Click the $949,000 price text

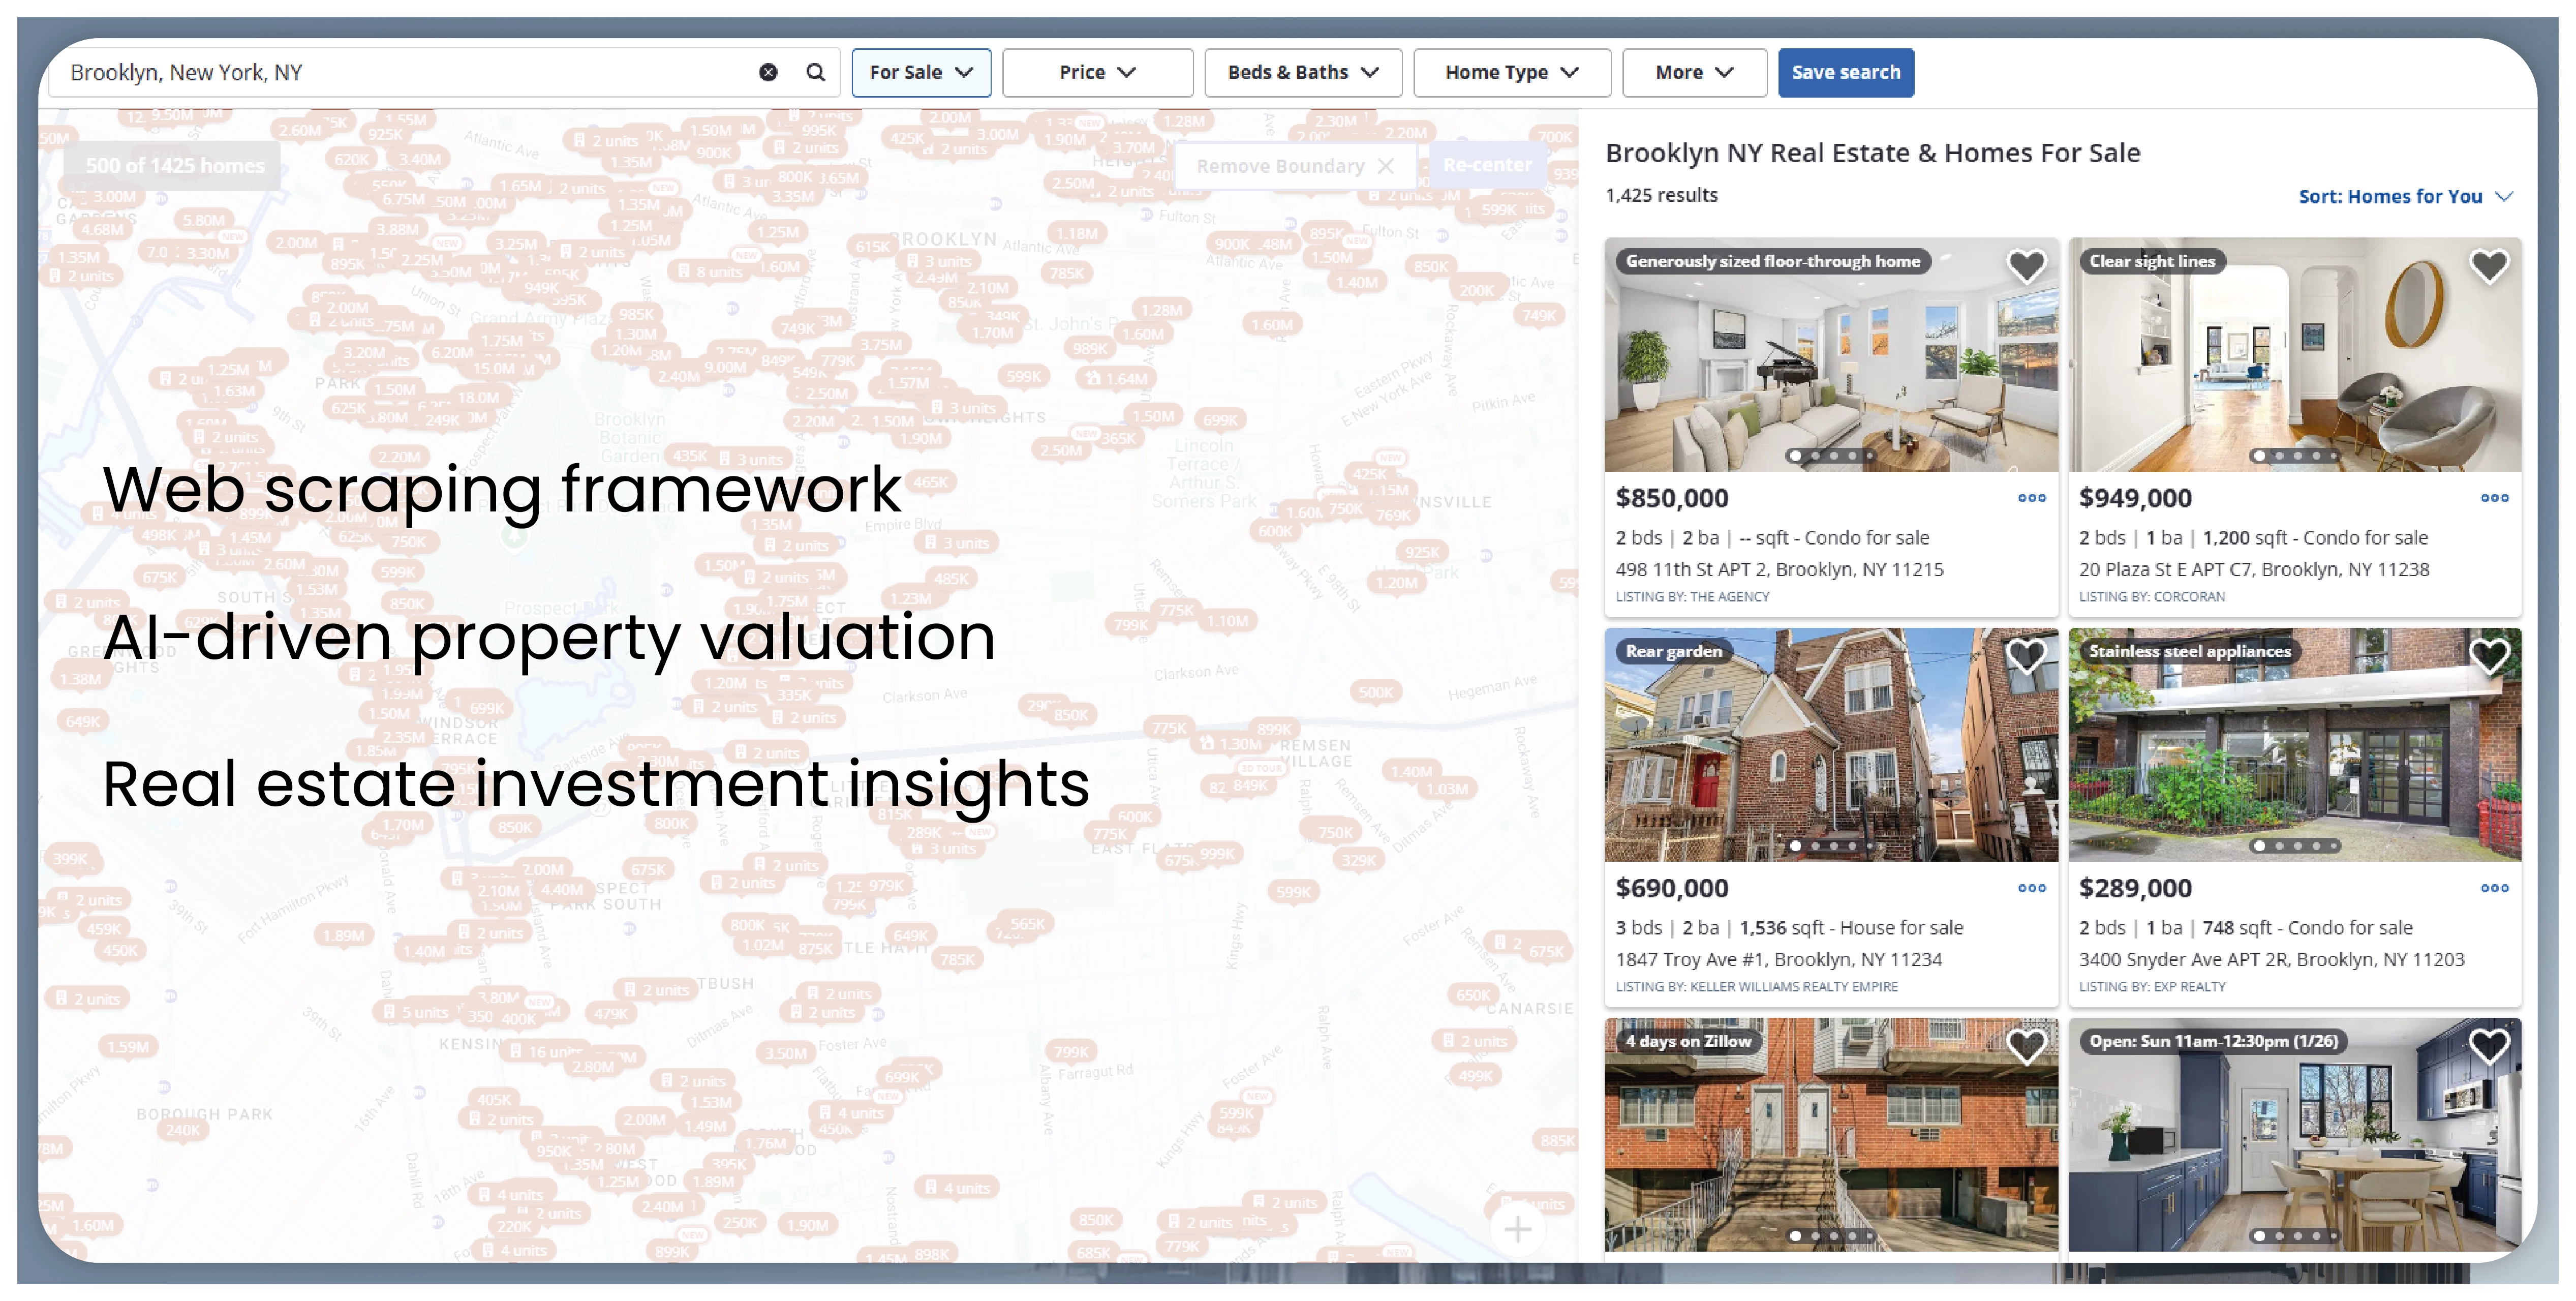2135,498
